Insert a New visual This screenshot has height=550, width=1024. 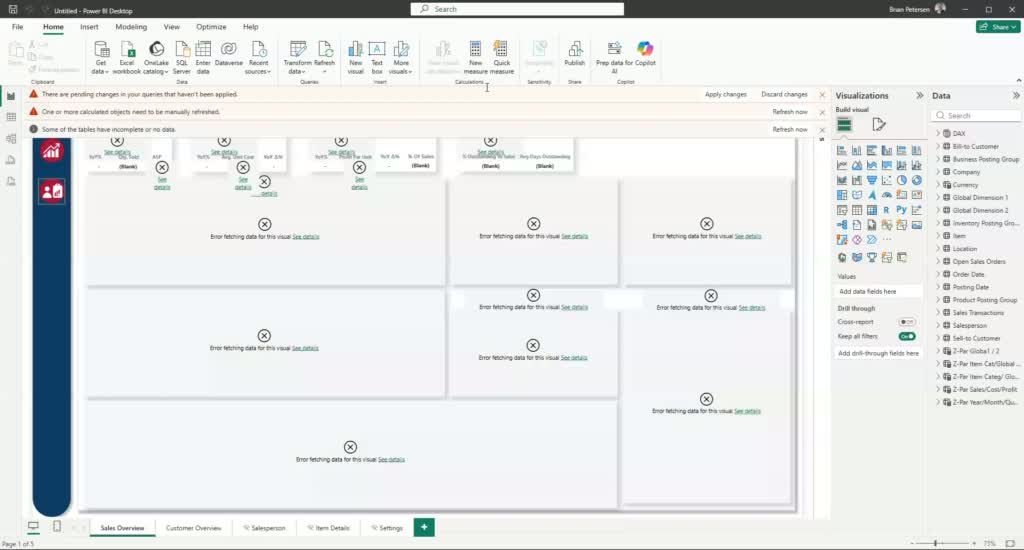[355, 57]
